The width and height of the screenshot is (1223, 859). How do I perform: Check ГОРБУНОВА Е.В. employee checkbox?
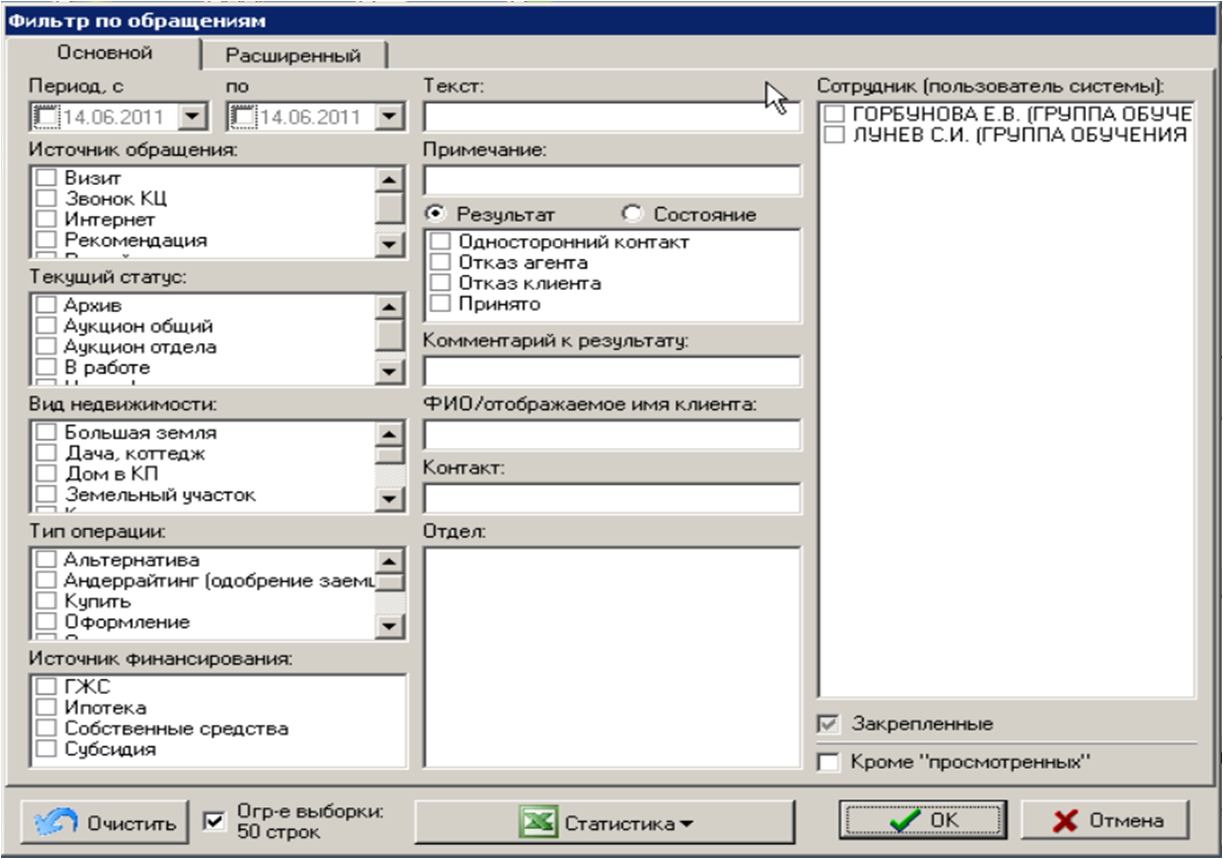(830, 114)
